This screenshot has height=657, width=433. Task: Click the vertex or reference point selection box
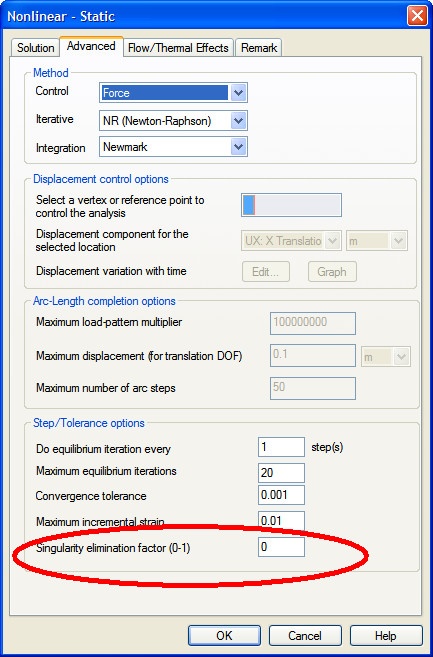(291, 205)
